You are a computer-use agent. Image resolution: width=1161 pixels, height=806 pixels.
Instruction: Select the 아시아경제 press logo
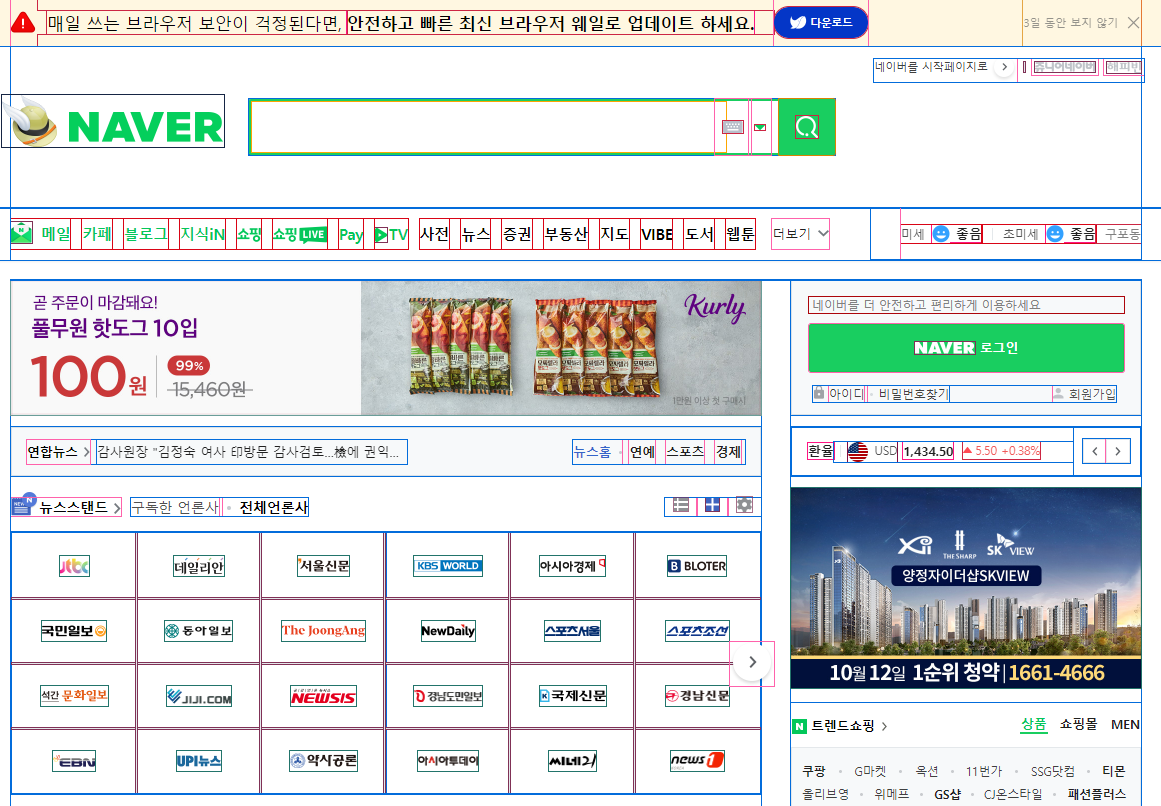coord(572,565)
